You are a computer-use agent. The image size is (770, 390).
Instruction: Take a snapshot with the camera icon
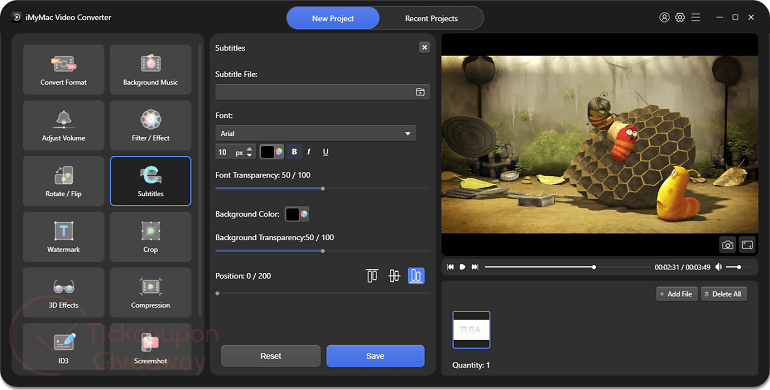click(x=727, y=245)
